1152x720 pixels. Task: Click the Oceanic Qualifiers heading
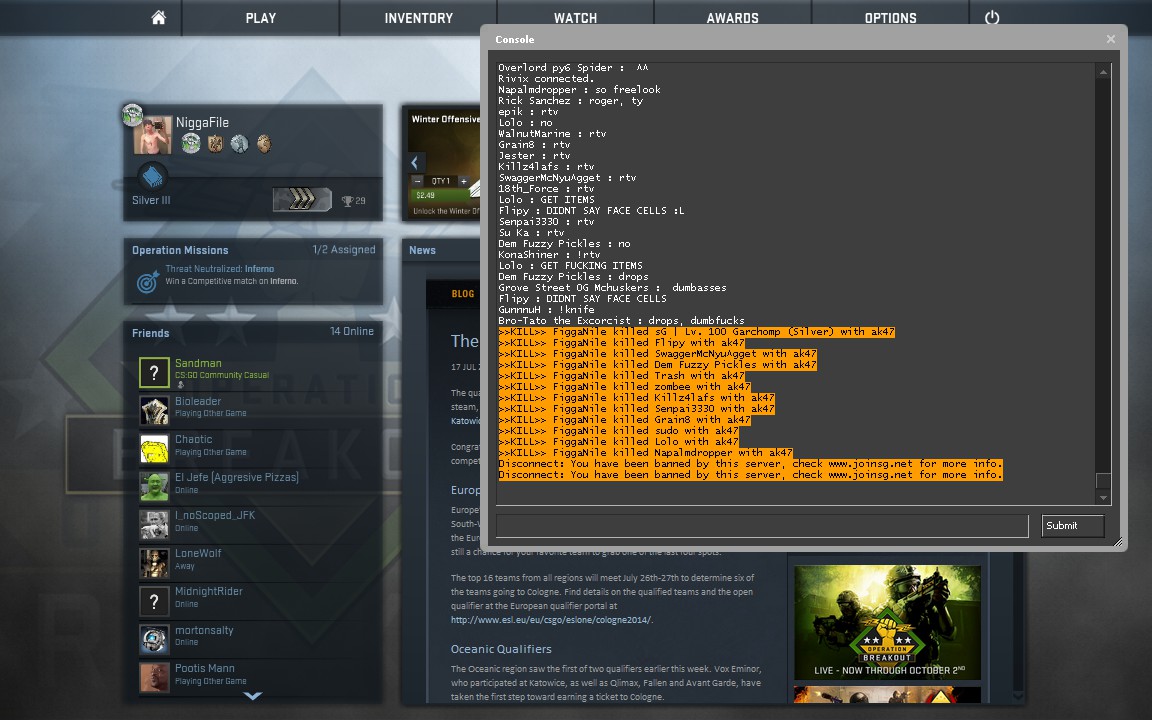coord(501,649)
